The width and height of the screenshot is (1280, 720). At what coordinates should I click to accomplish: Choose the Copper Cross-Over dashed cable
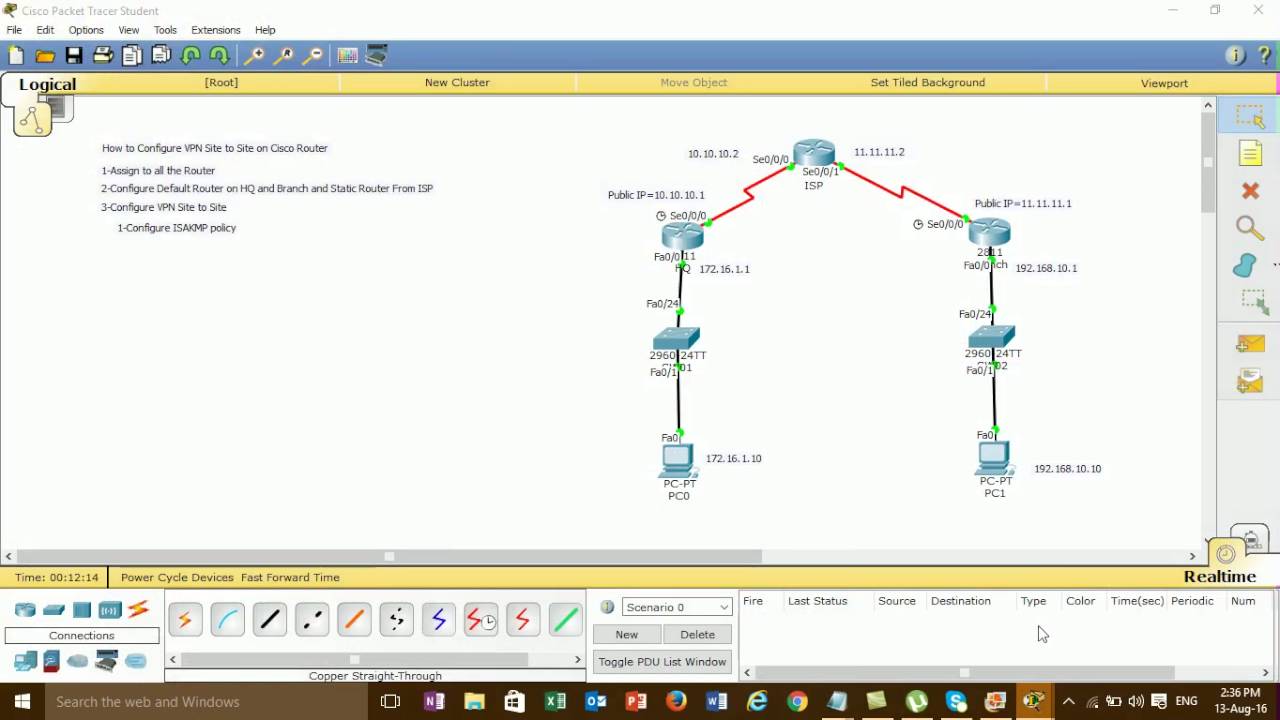point(312,621)
